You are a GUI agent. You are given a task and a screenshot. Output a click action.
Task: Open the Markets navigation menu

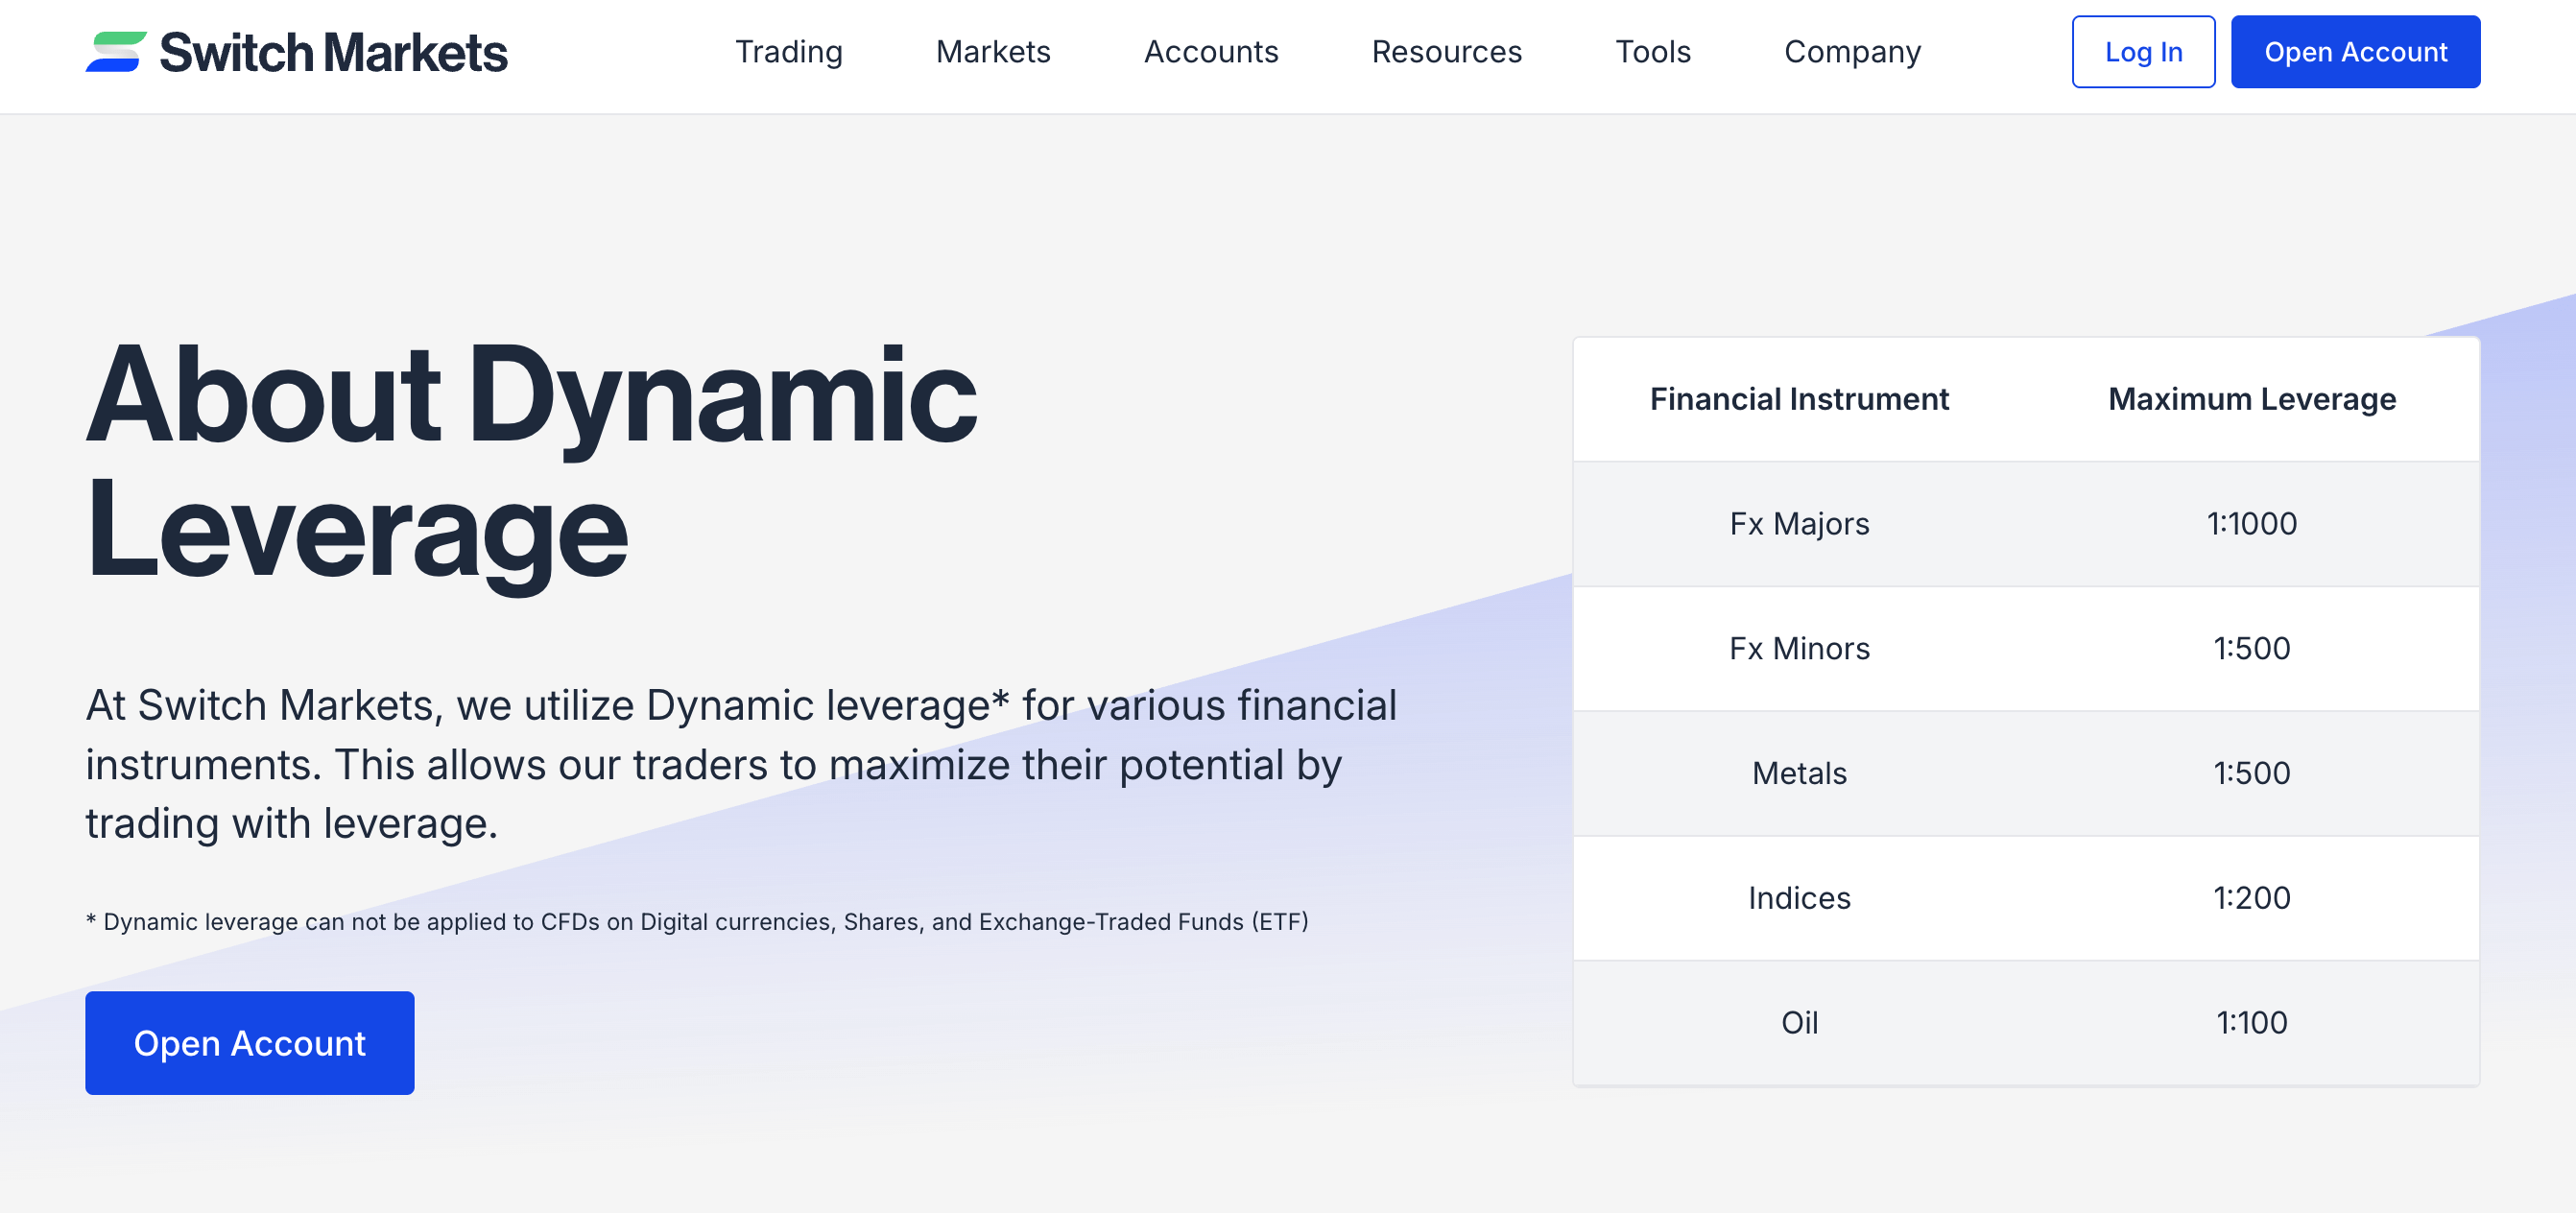click(x=992, y=52)
